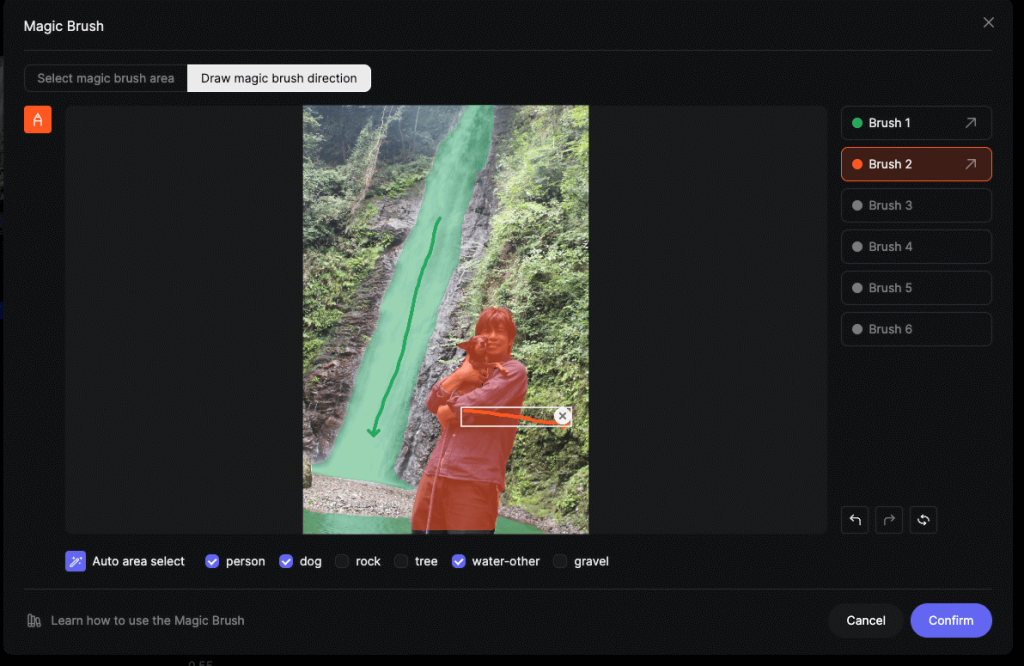This screenshot has width=1024, height=666.
Task: Select the Brush 3 slot
Action: point(916,205)
